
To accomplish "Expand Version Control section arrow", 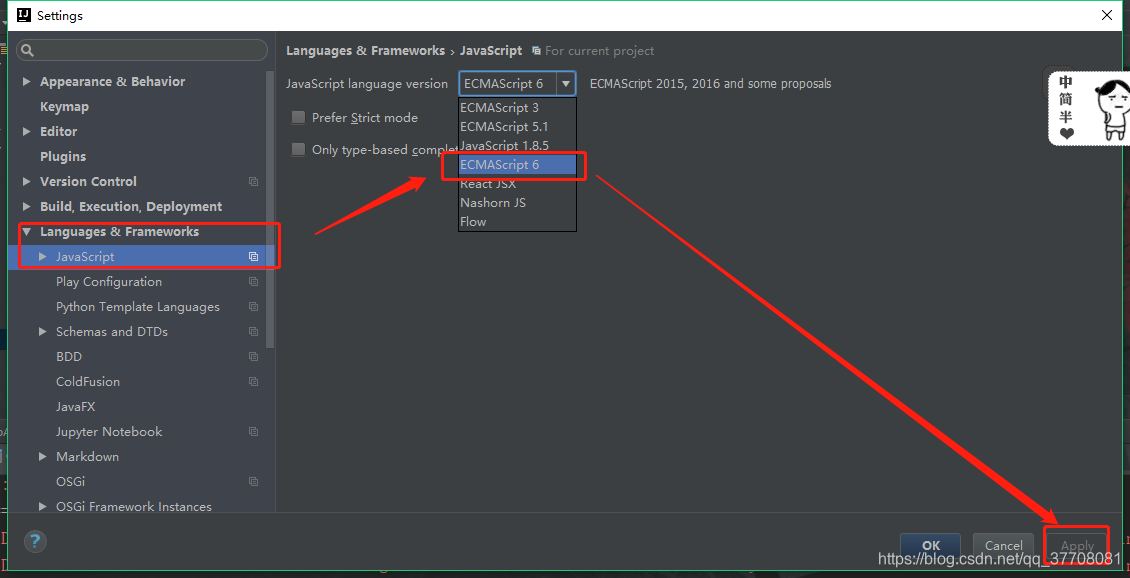I will pos(27,182).
